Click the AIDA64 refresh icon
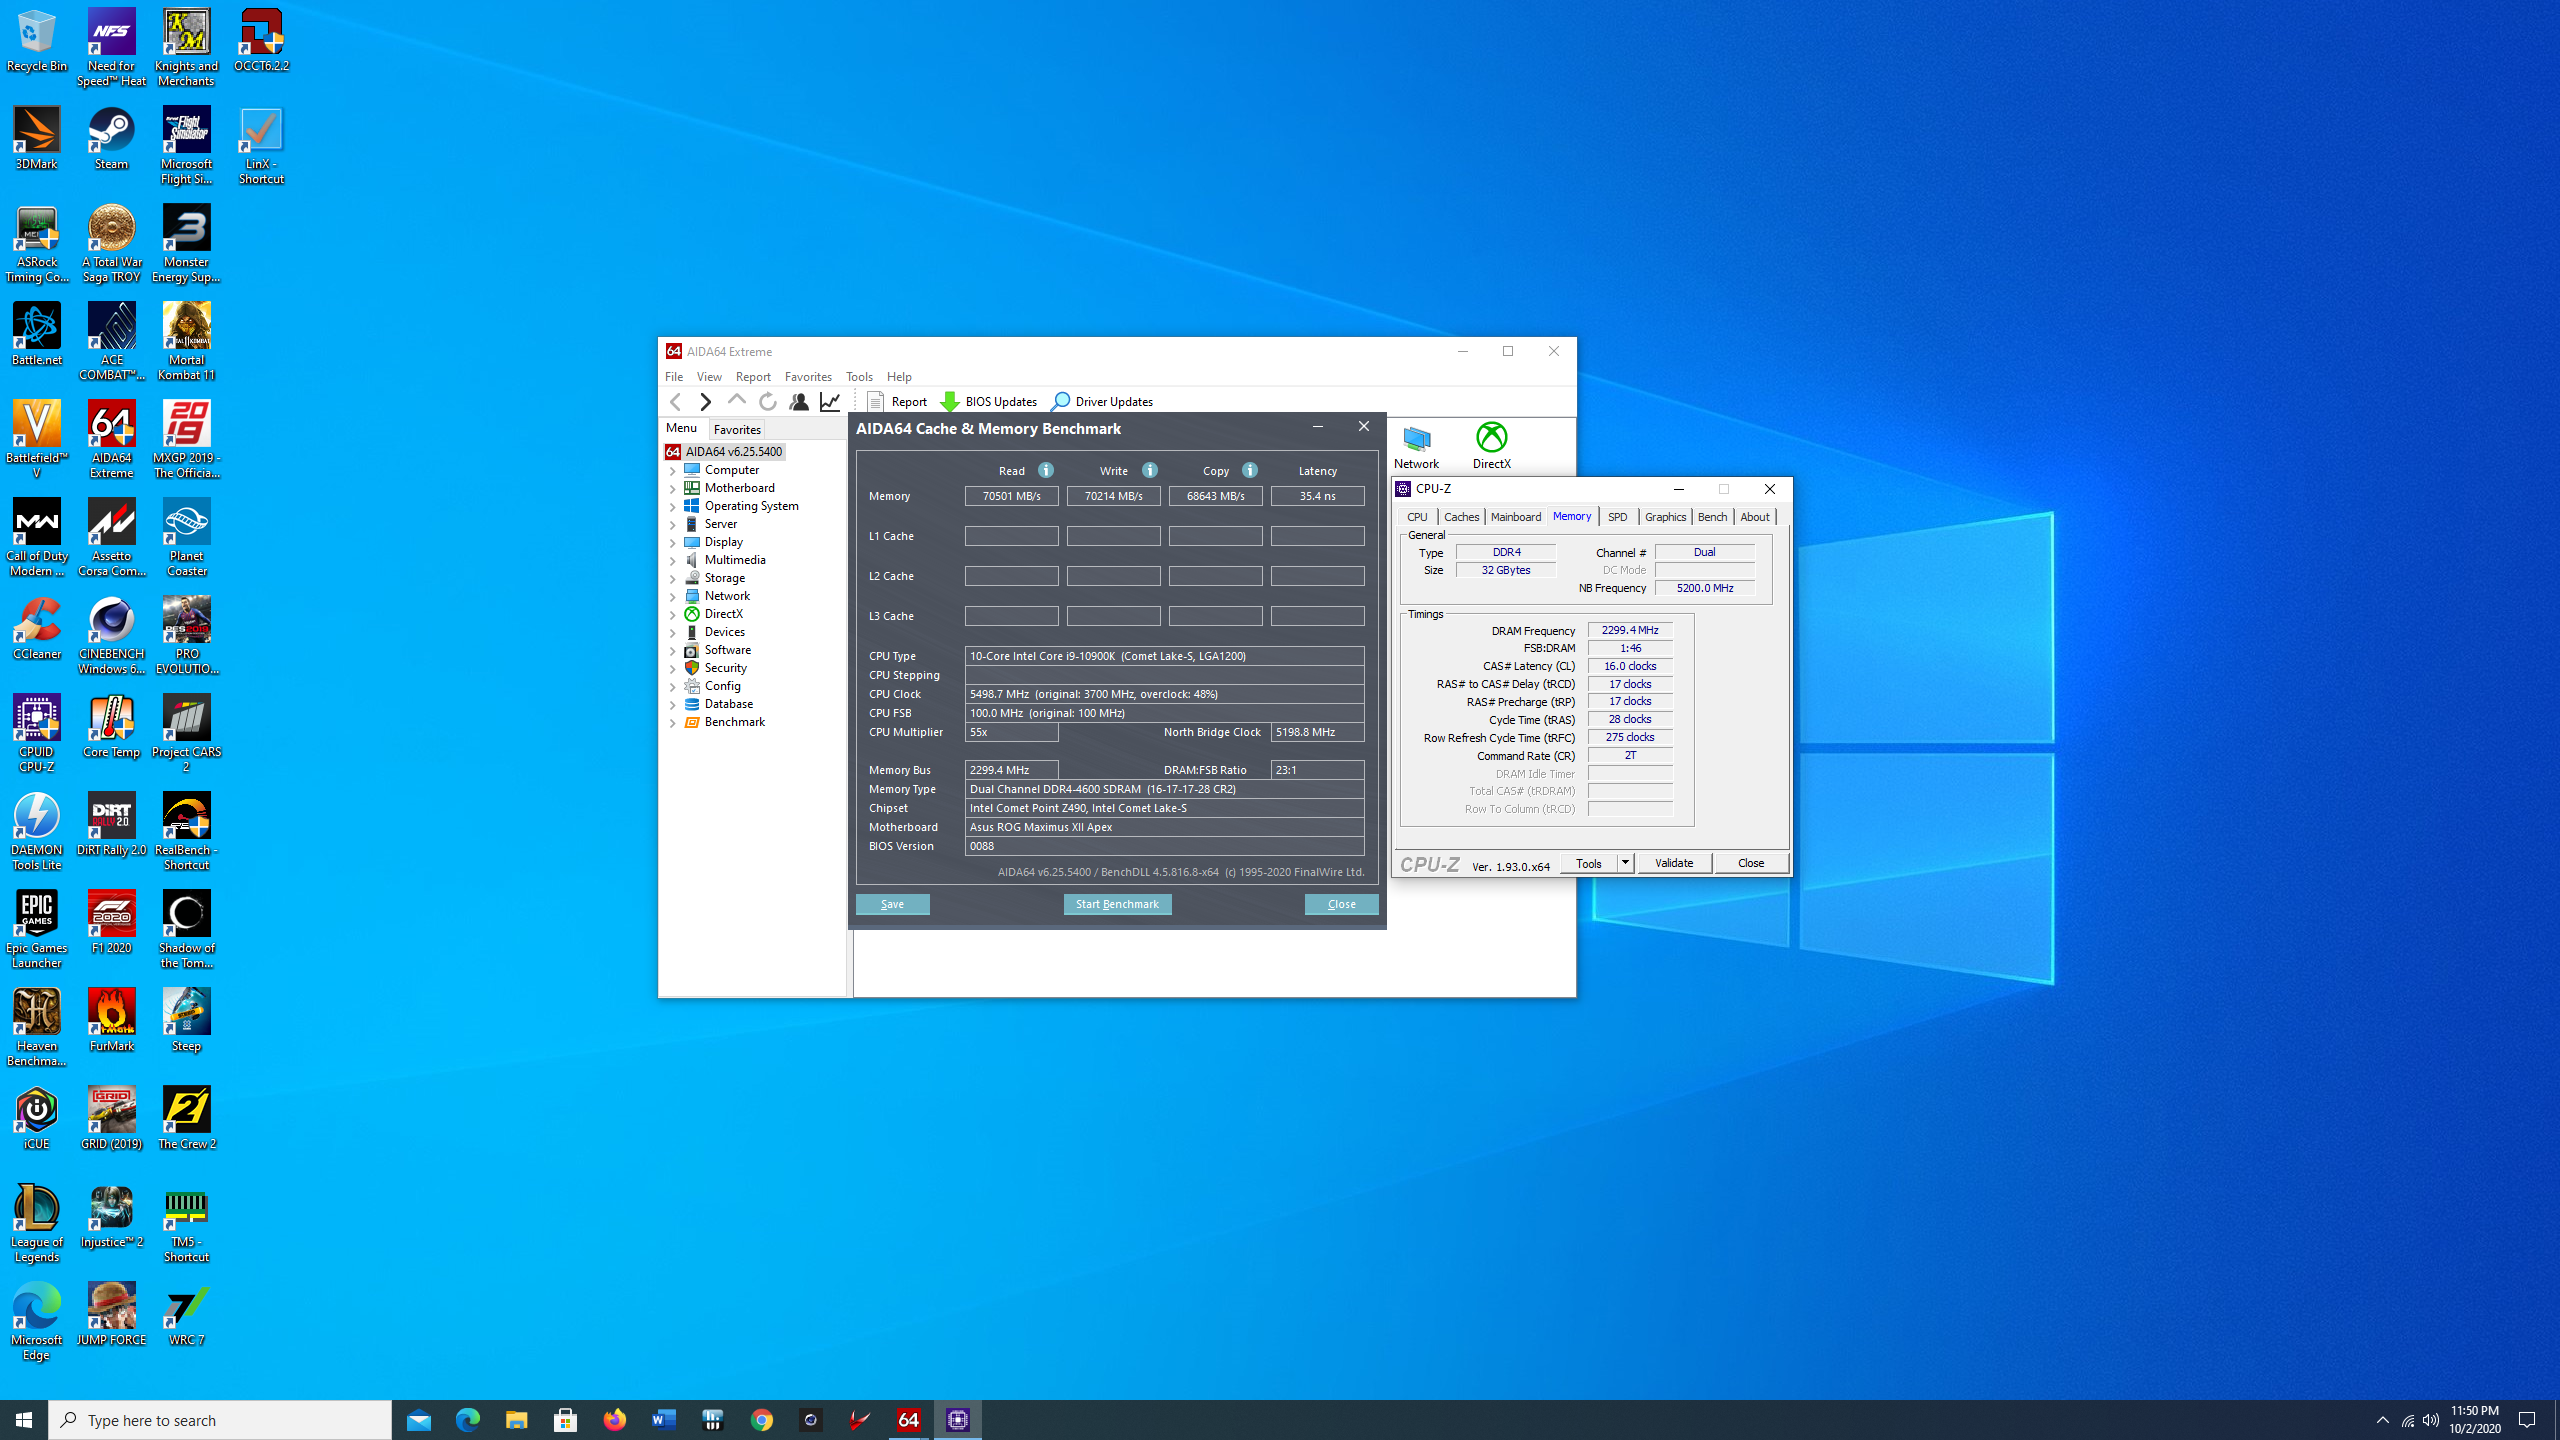2560x1440 pixels. click(768, 401)
